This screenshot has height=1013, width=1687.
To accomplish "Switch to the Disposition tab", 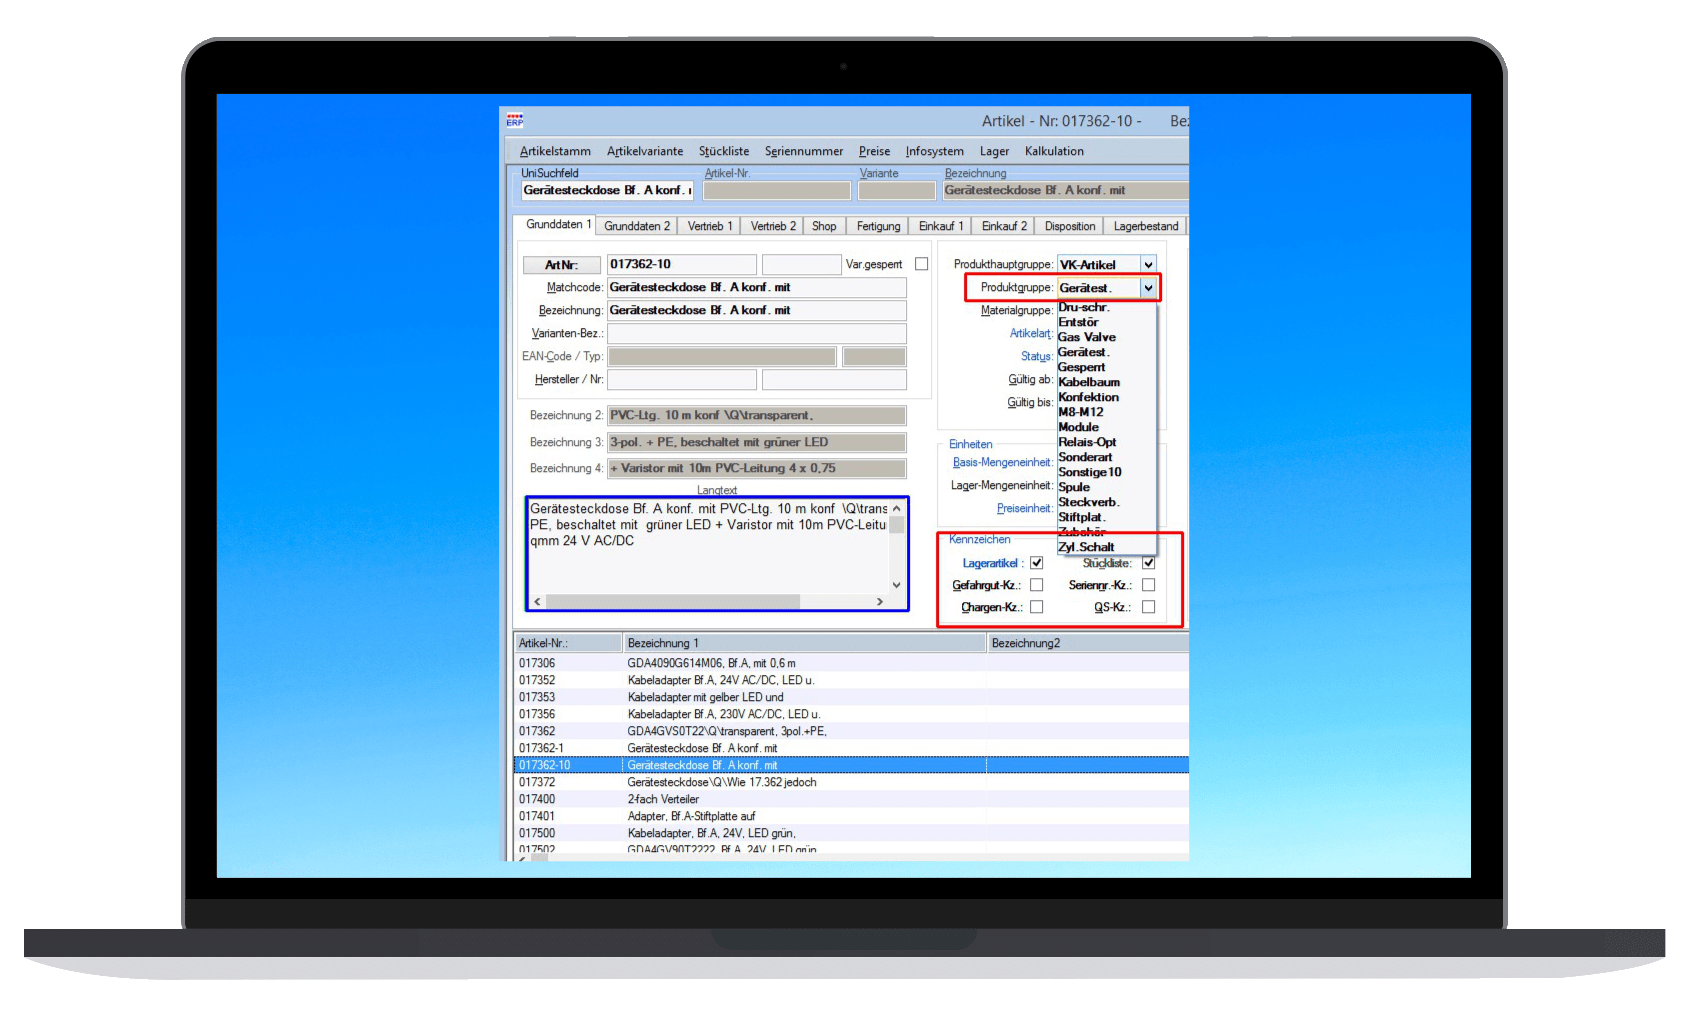I will click(1070, 226).
